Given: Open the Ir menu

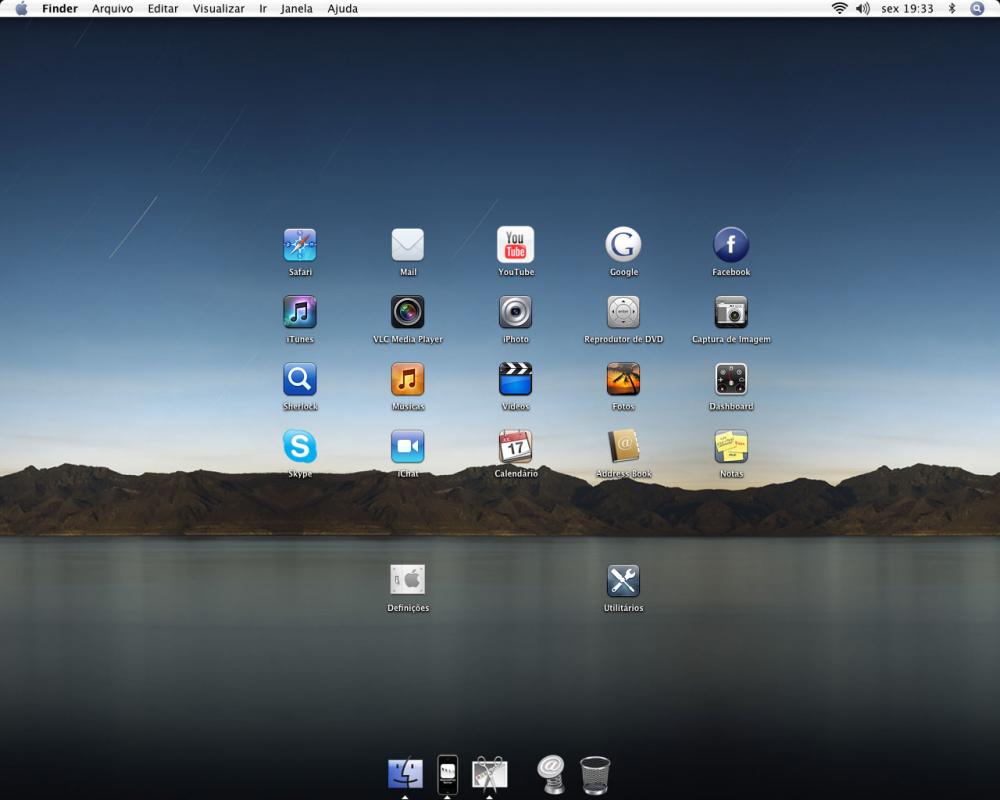Looking at the screenshot, I should click(x=263, y=8).
